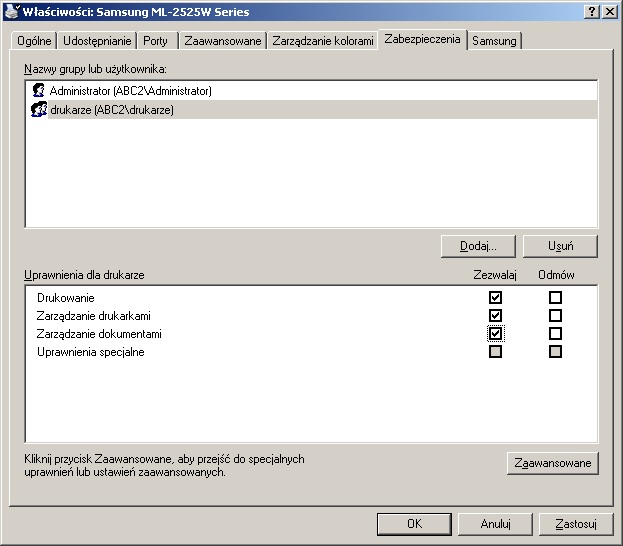Open the Udostępnianie tab
The height and width of the screenshot is (546, 623).
point(97,41)
